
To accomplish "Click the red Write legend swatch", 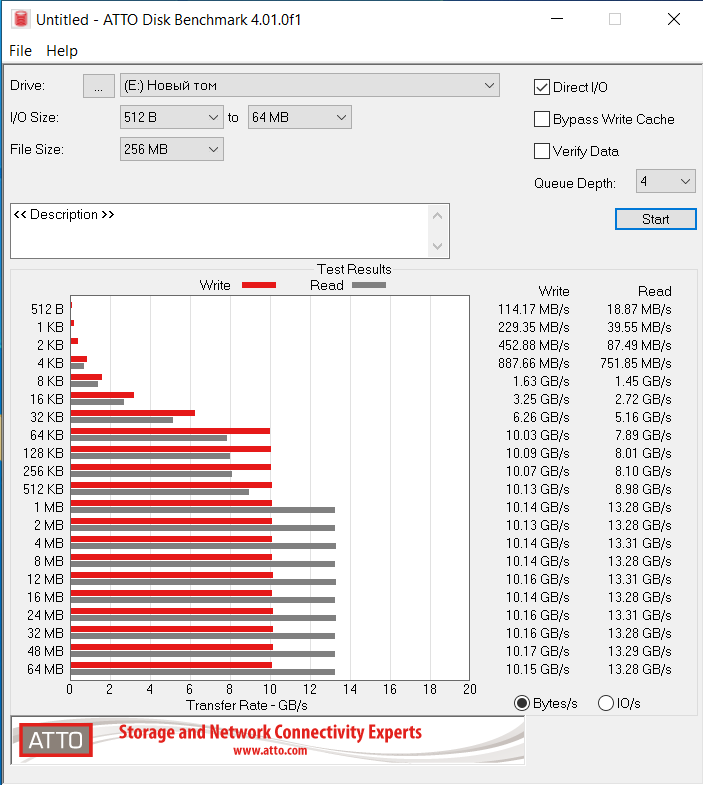I will (259, 285).
